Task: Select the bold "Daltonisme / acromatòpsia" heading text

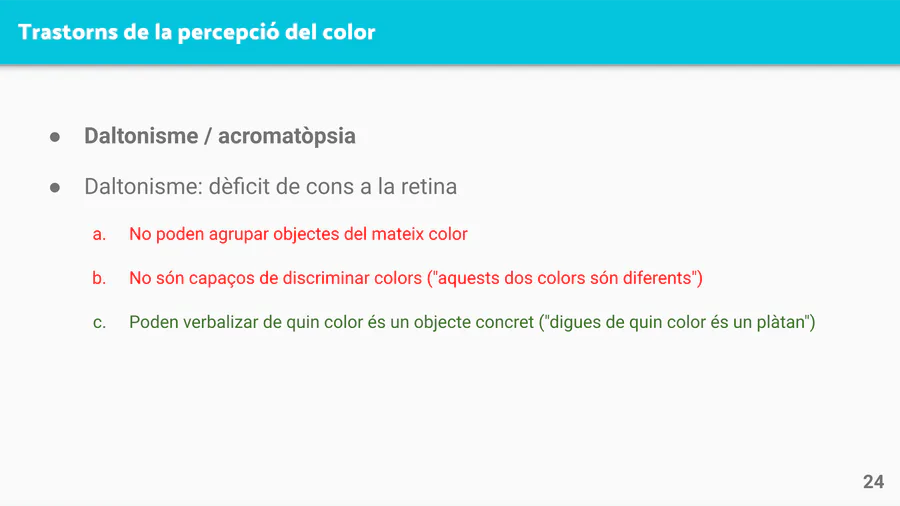Action: [x=219, y=136]
